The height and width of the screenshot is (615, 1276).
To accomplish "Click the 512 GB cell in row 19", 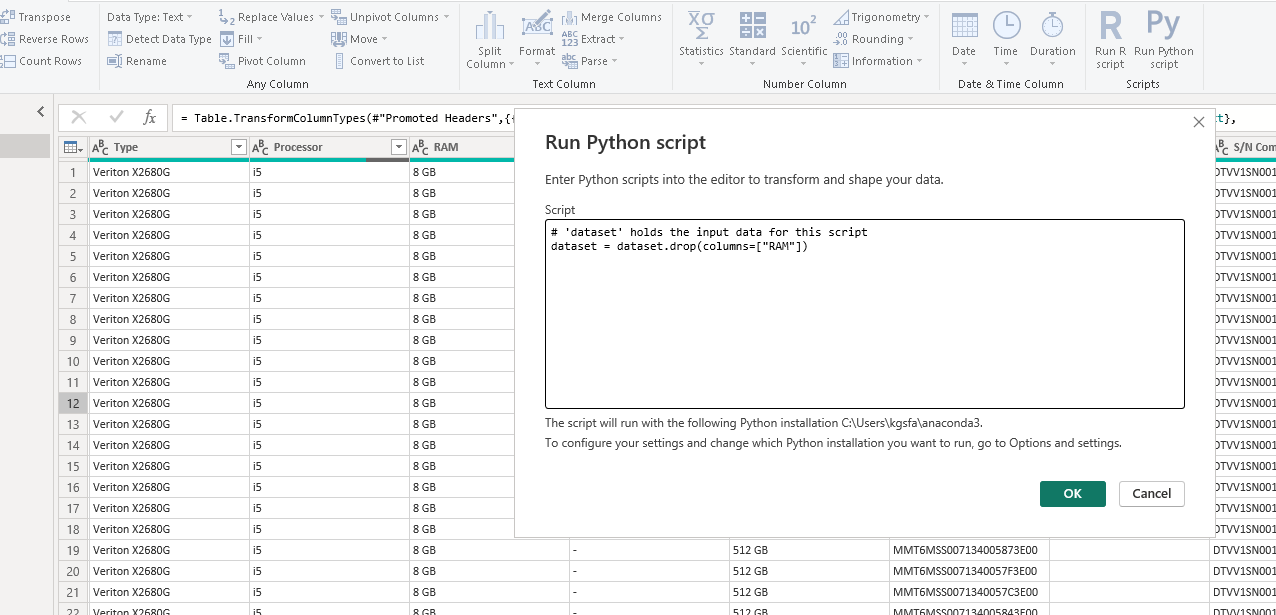I will click(x=809, y=550).
